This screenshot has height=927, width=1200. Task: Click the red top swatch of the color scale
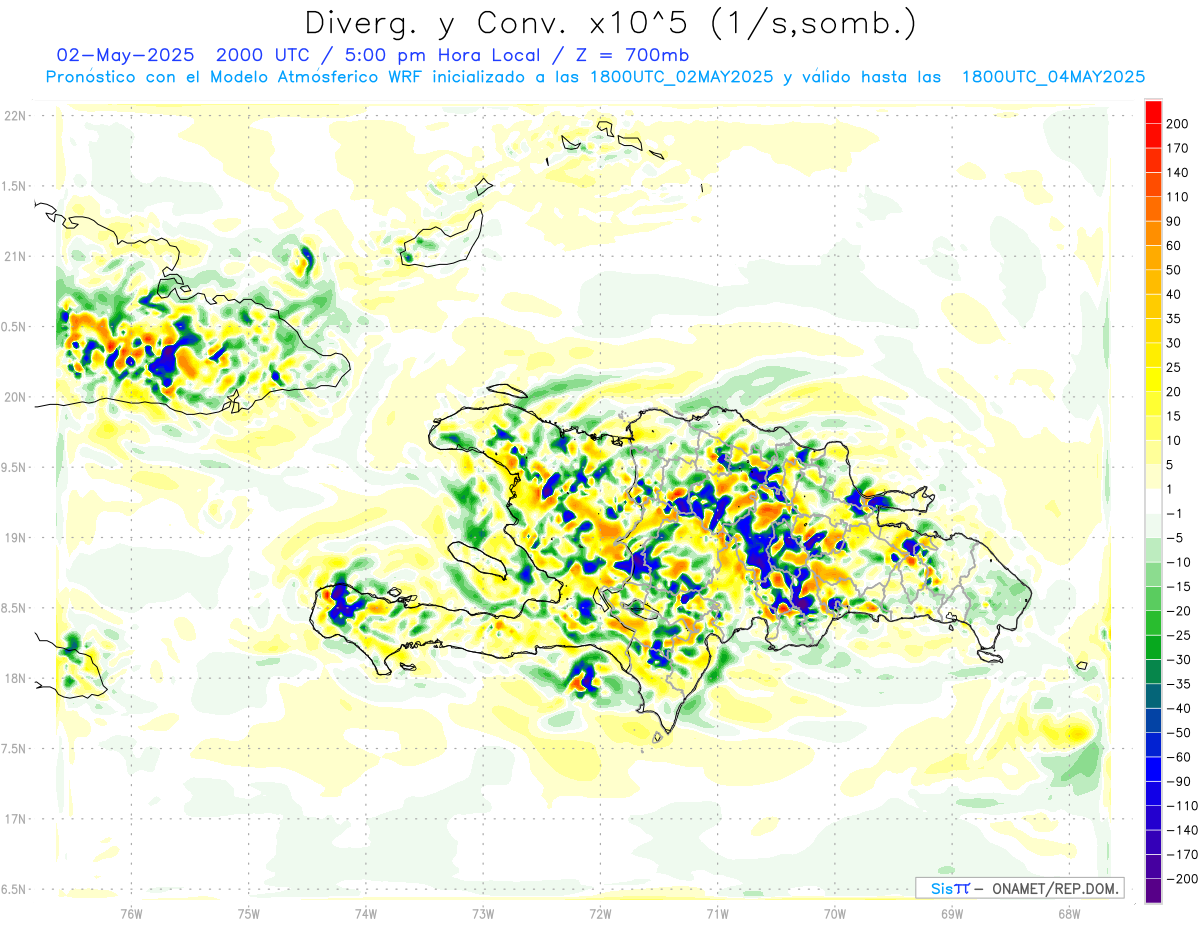coord(1153,112)
